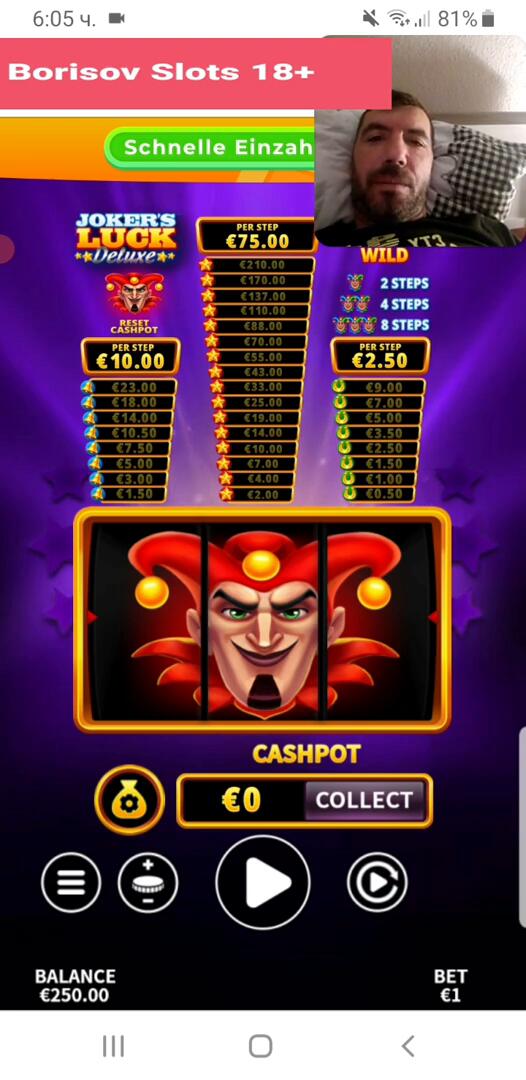Tap the €210.00 star ladder row
Viewport: 526px width, 1080px height.
click(x=257, y=264)
